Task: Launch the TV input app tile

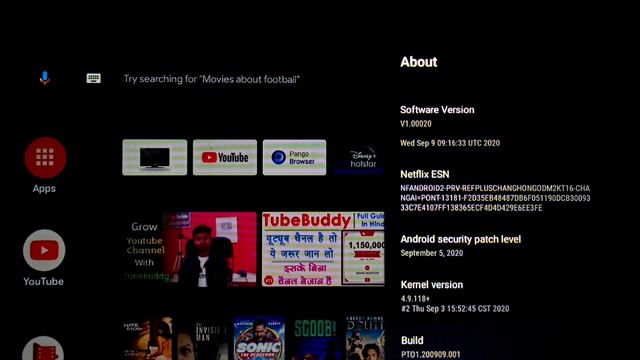Action: tap(155, 158)
